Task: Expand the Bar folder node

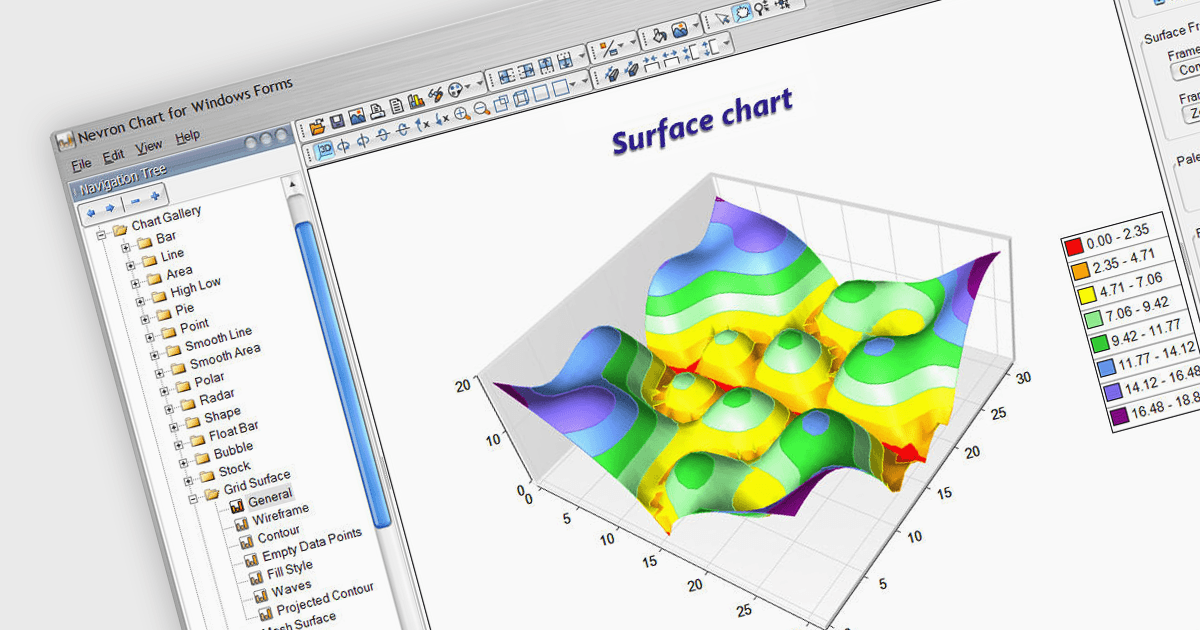Action: click(x=126, y=248)
